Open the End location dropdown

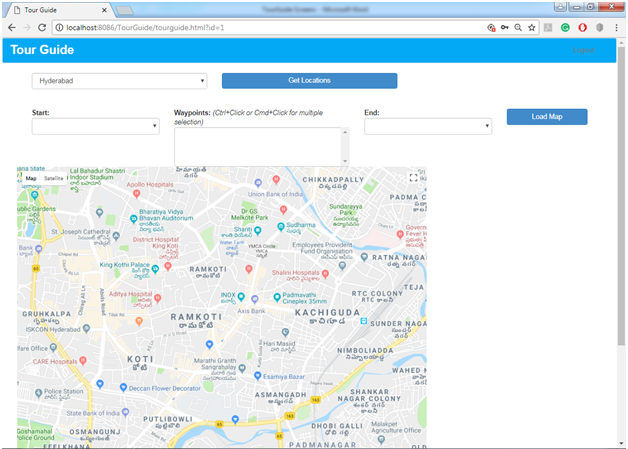point(428,126)
